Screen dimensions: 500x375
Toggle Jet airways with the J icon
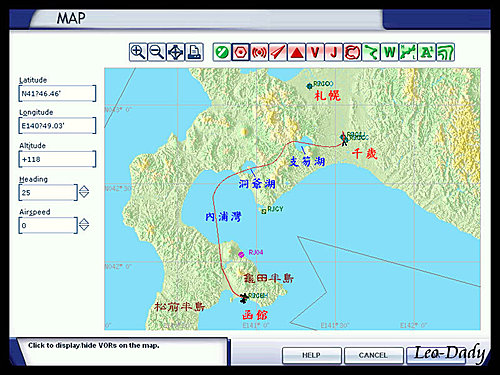333,52
